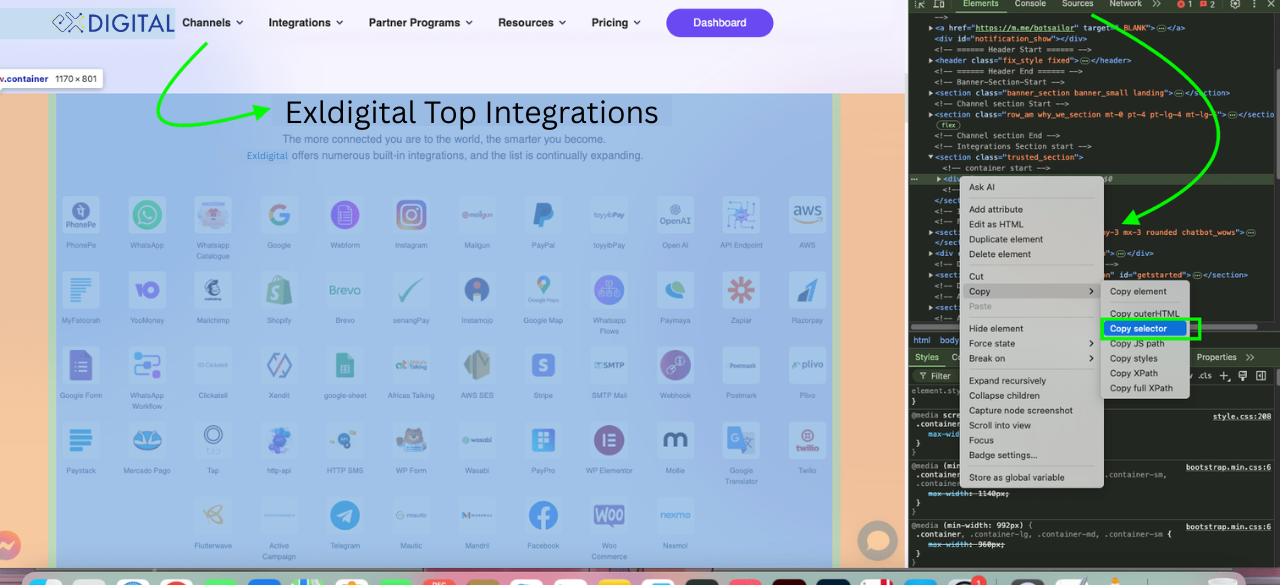1280x585 pixels.
Task: Open the Plivo integration icon
Action: (807, 365)
